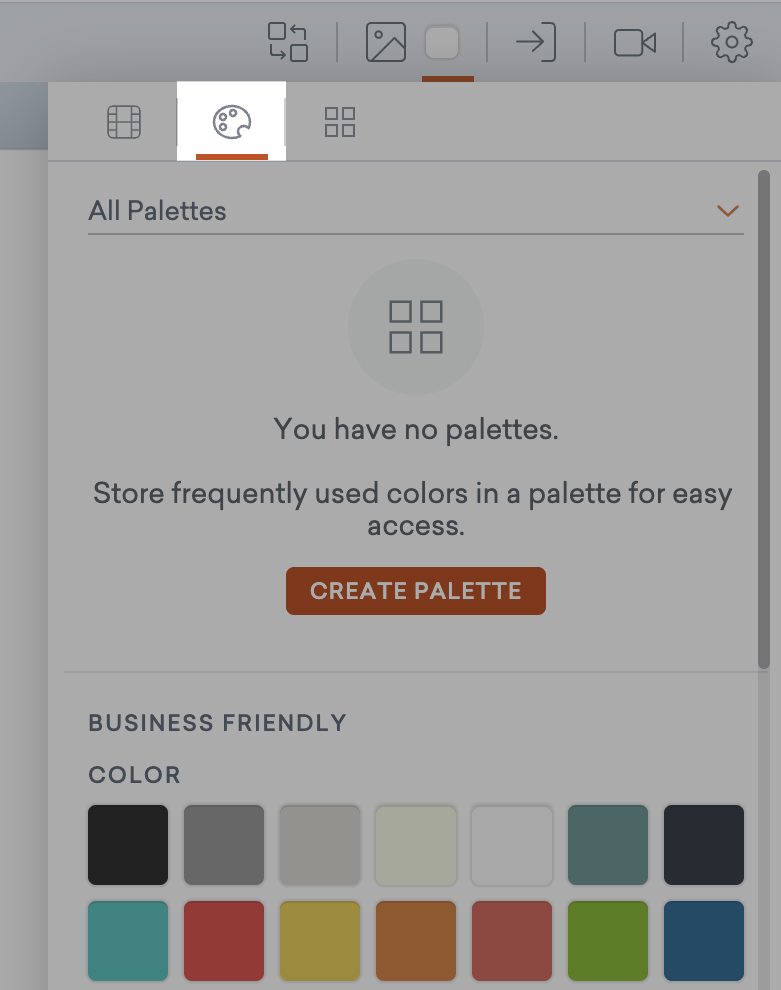Switch to the layouts tab
Viewport: 781px width, 990px height.
pyautogui.click(x=339, y=122)
